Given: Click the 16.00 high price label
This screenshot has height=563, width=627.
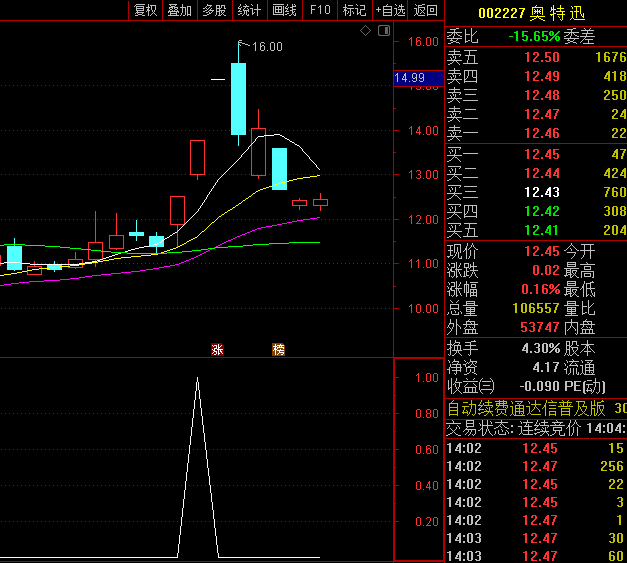Looking at the screenshot, I should [x=267, y=47].
